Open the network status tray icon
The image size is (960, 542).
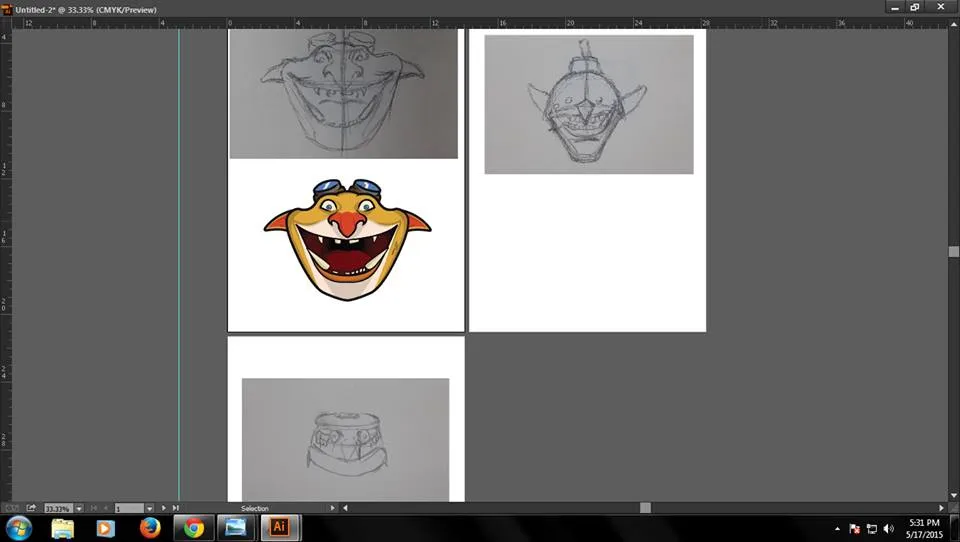click(x=872, y=529)
